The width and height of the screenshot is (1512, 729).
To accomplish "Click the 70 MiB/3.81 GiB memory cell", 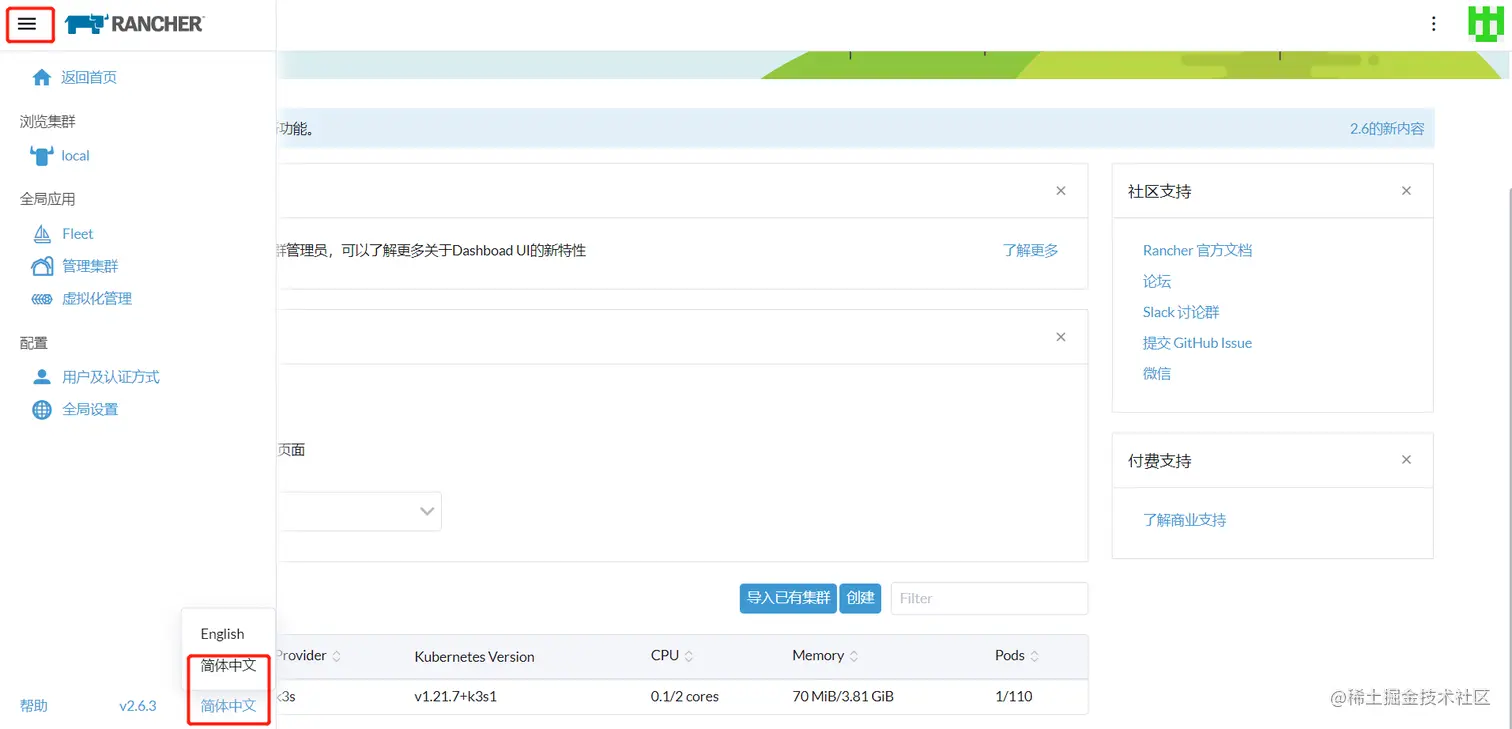I will click(x=843, y=696).
